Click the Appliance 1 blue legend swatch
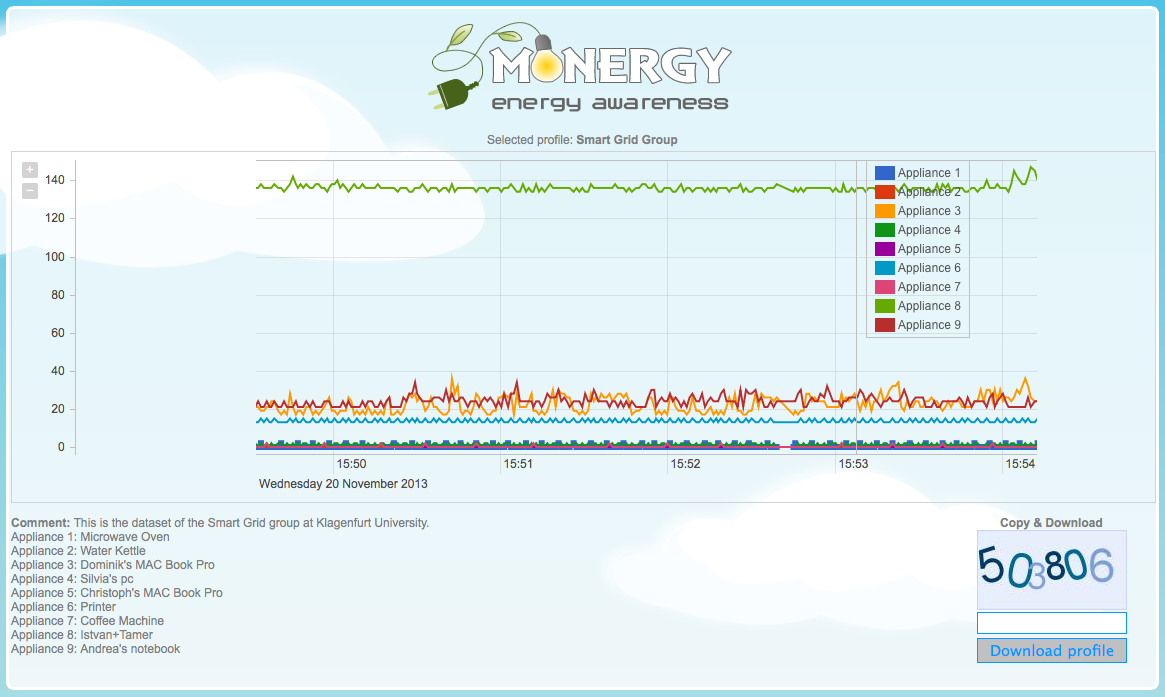Image resolution: width=1165 pixels, height=697 pixels. 884,173
